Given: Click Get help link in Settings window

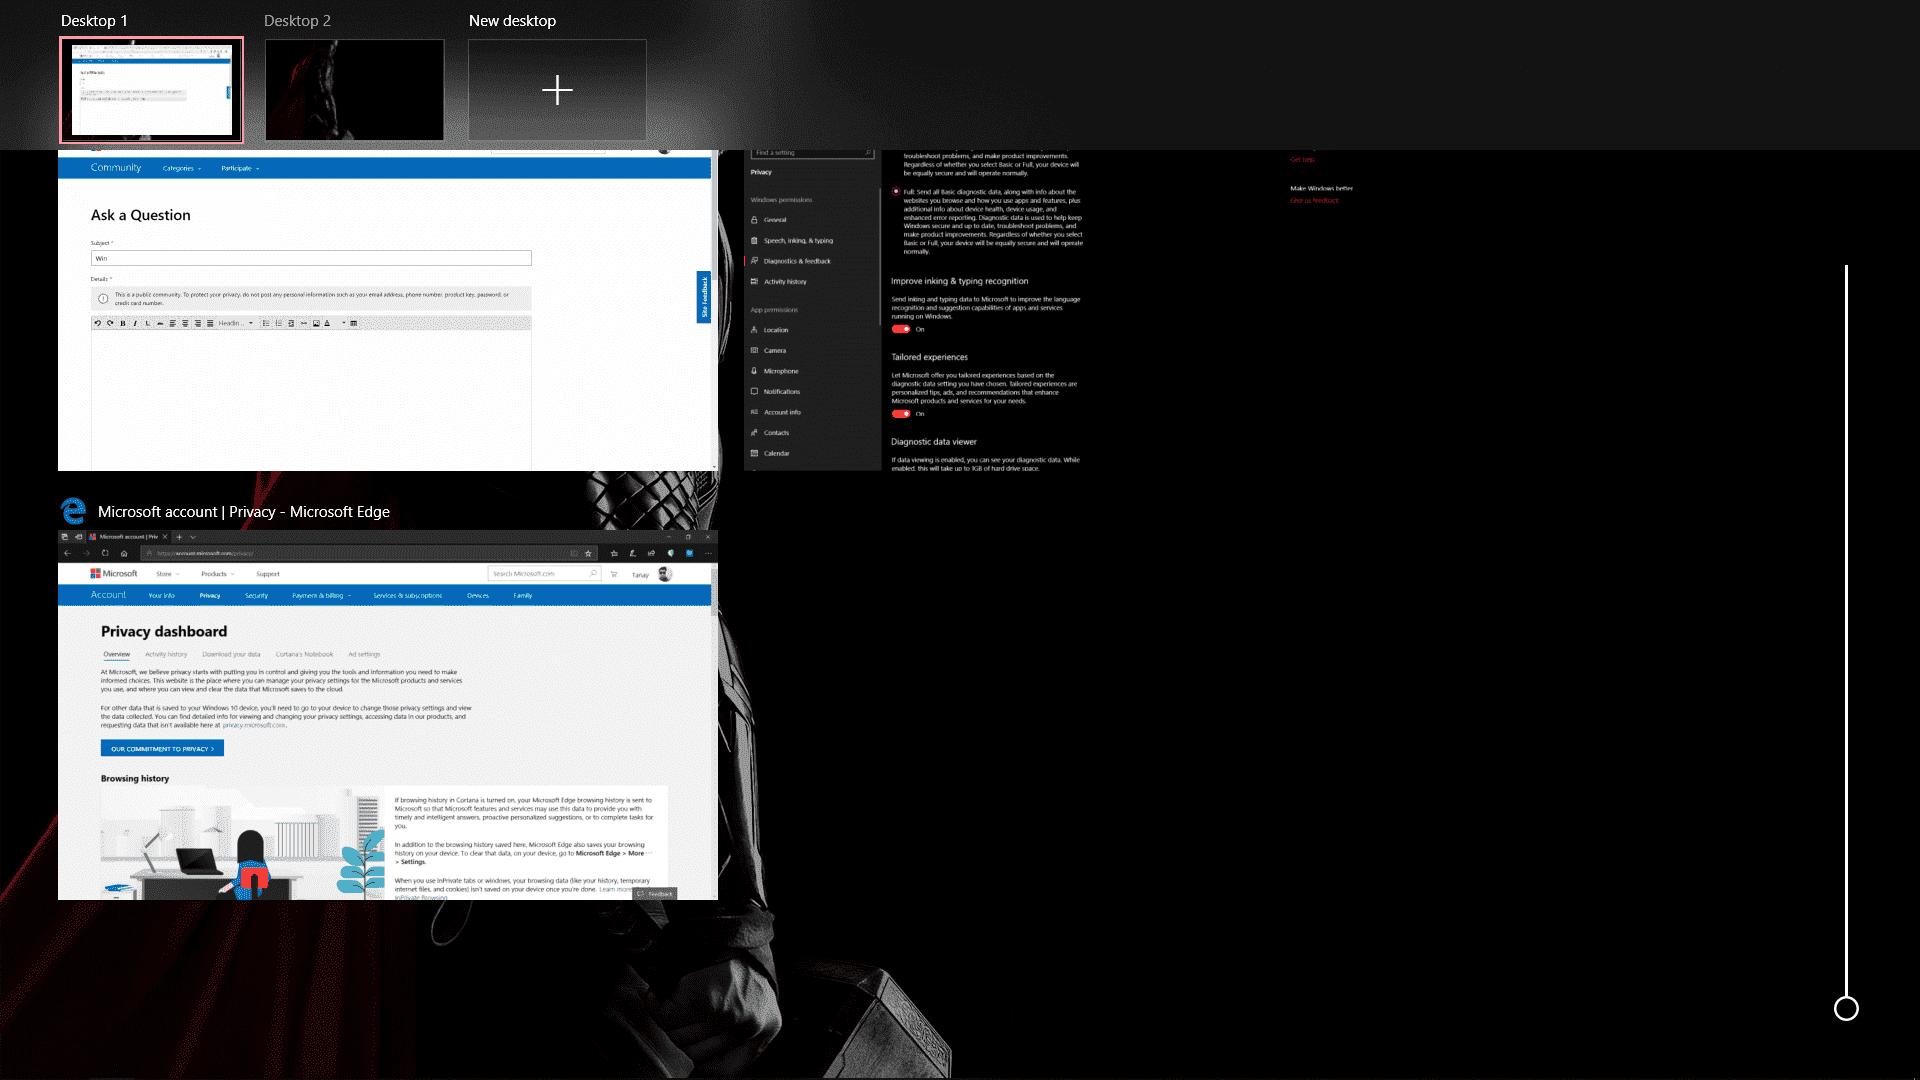Looking at the screenshot, I should tap(1302, 159).
